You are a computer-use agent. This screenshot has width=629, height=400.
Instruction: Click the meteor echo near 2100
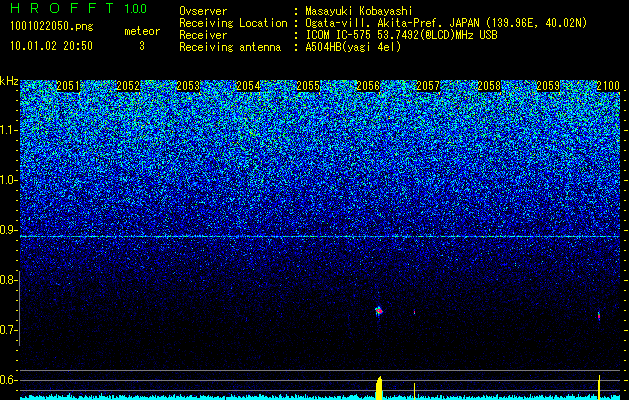click(599, 316)
